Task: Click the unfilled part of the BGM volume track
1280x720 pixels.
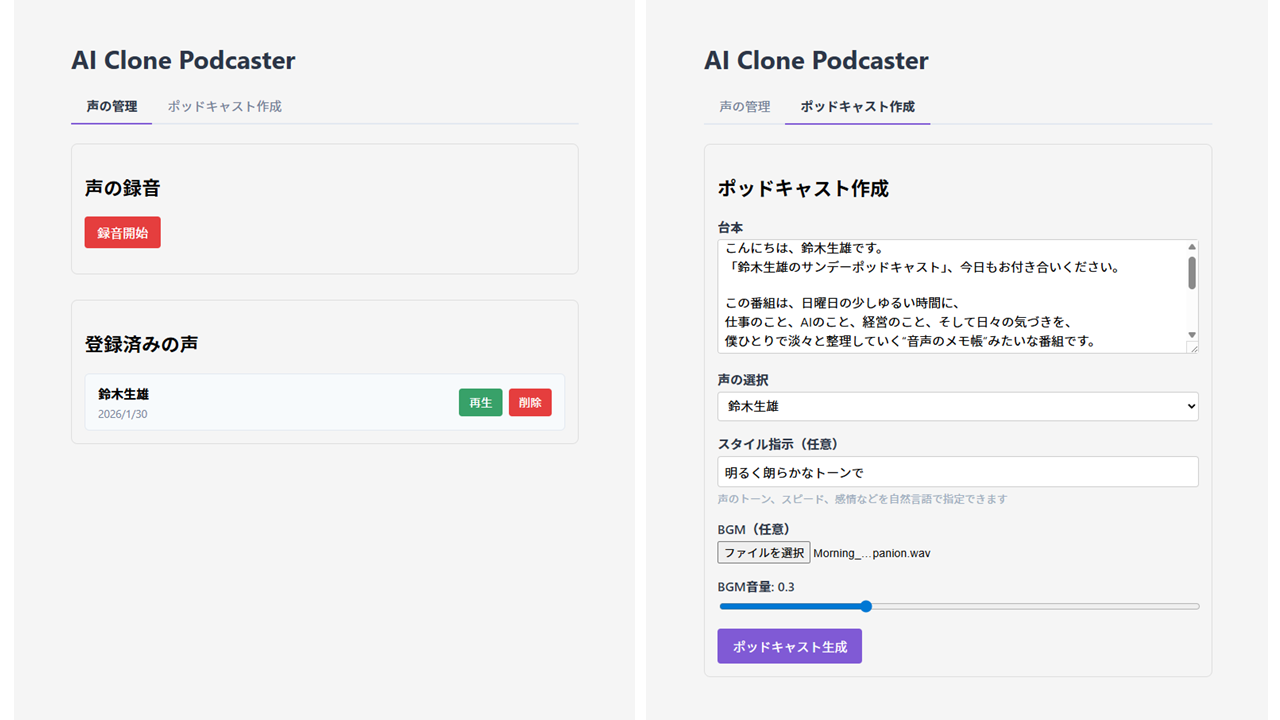Action: [x=1030, y=606]
